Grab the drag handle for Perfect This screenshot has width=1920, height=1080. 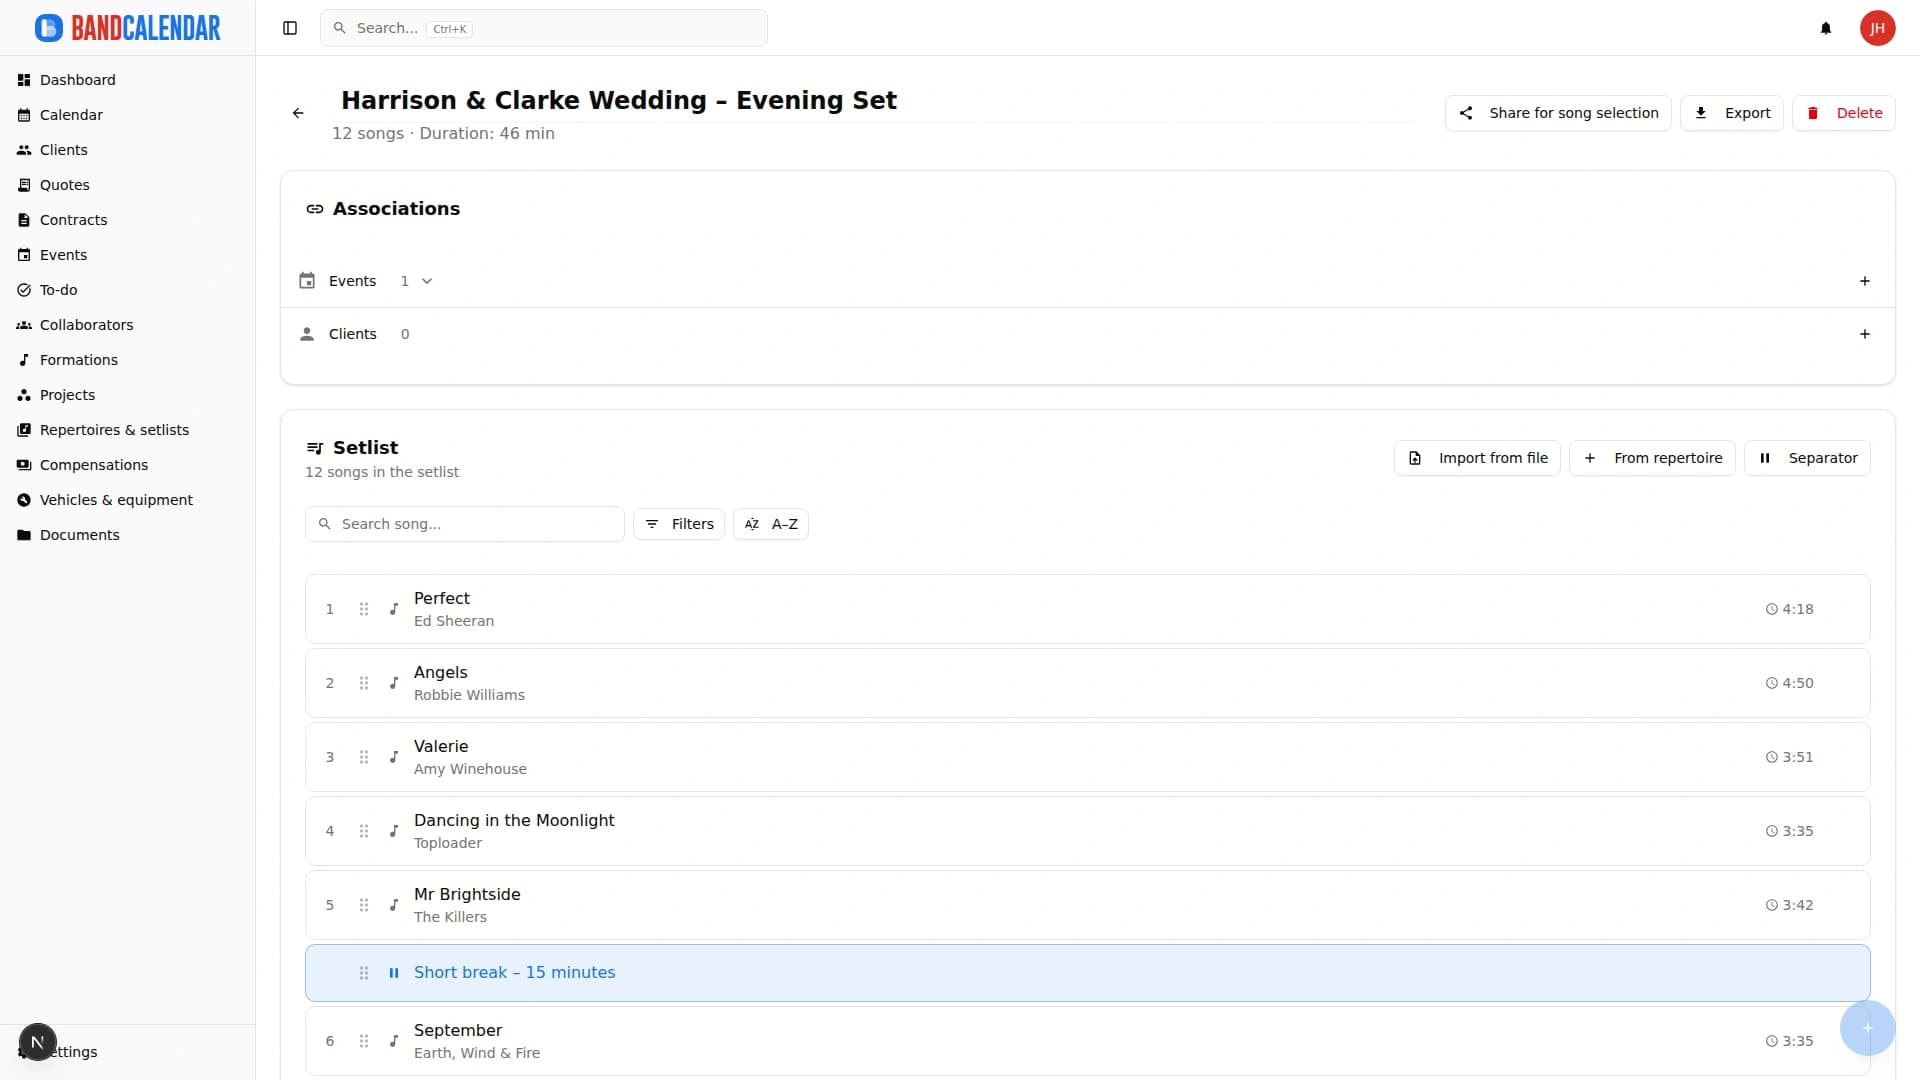pyautogui.click(x=364, y=609)
